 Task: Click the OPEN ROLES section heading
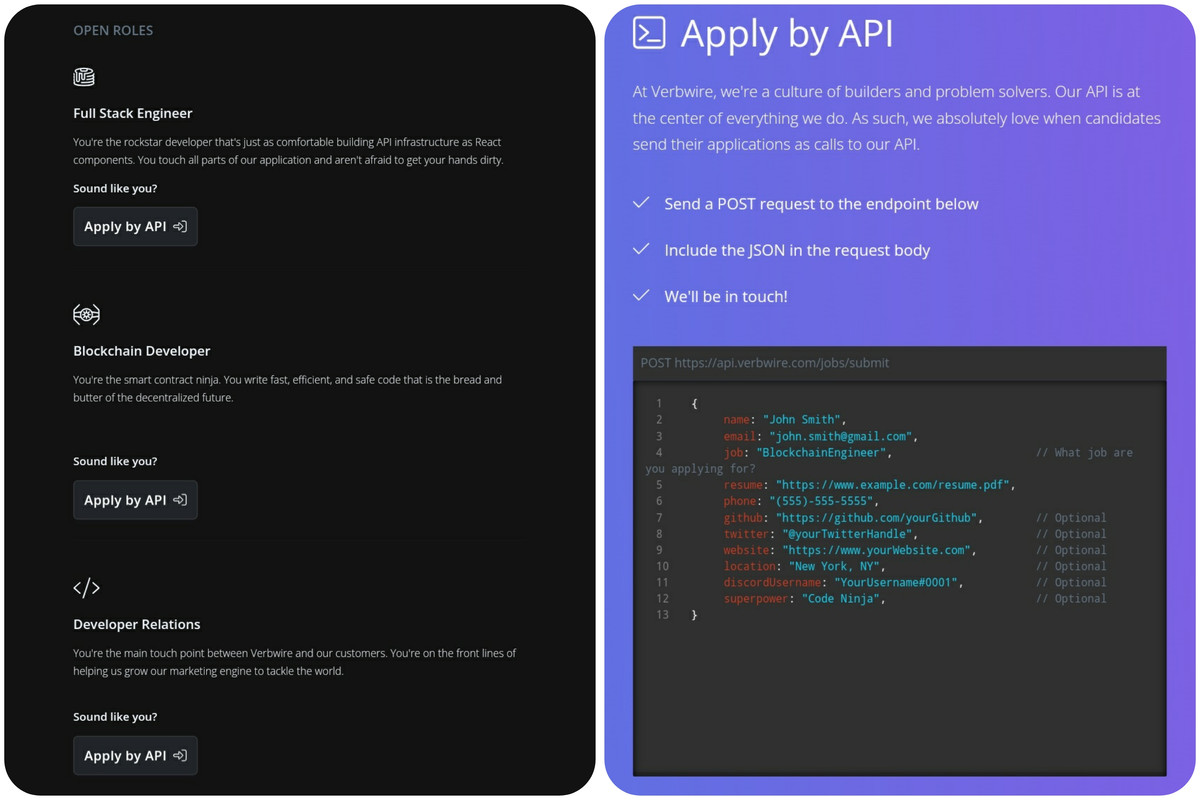coord(113,31)
